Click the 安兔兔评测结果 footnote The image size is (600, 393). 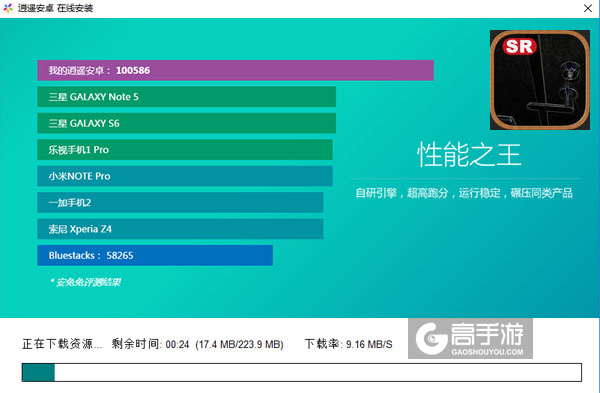tap(86, 282)
